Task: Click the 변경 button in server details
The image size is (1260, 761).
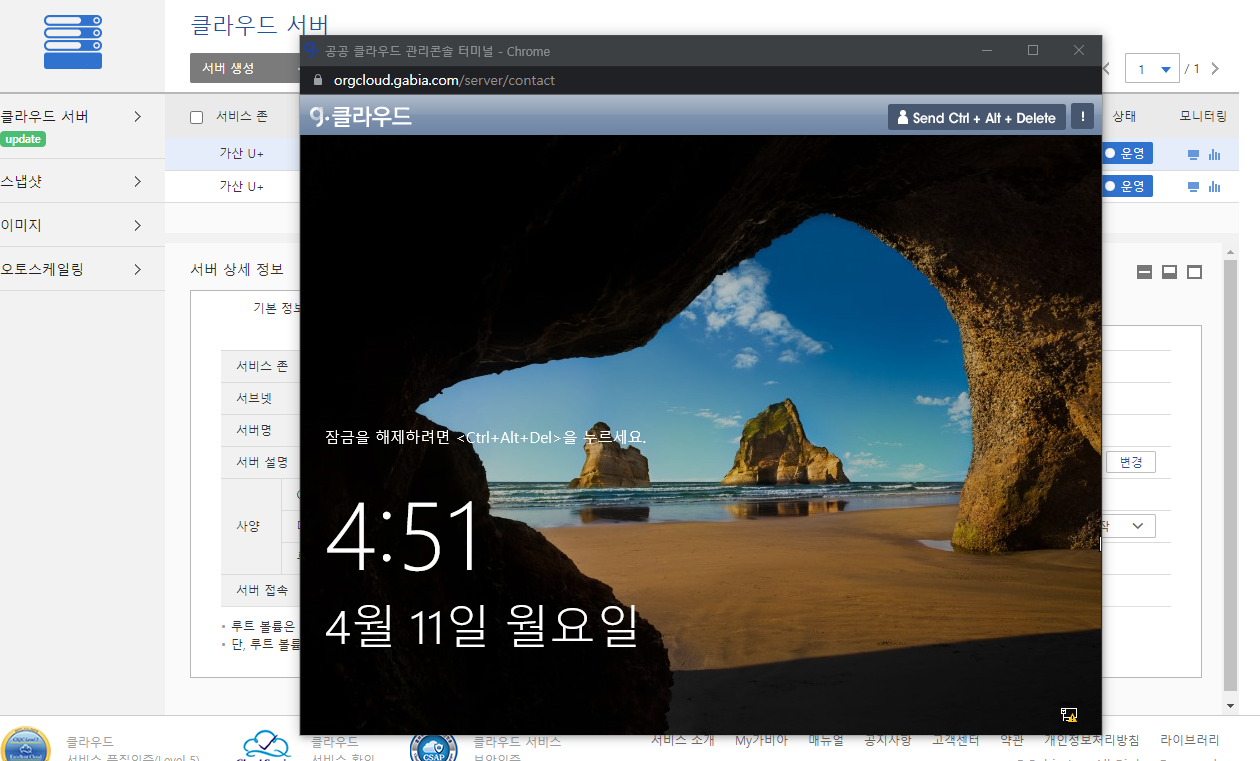Action: [x=1131, y=462]
